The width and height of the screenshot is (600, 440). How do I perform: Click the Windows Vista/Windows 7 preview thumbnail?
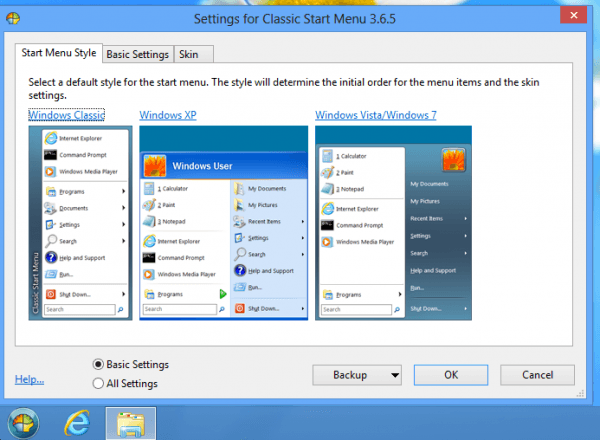coord(393,223)
